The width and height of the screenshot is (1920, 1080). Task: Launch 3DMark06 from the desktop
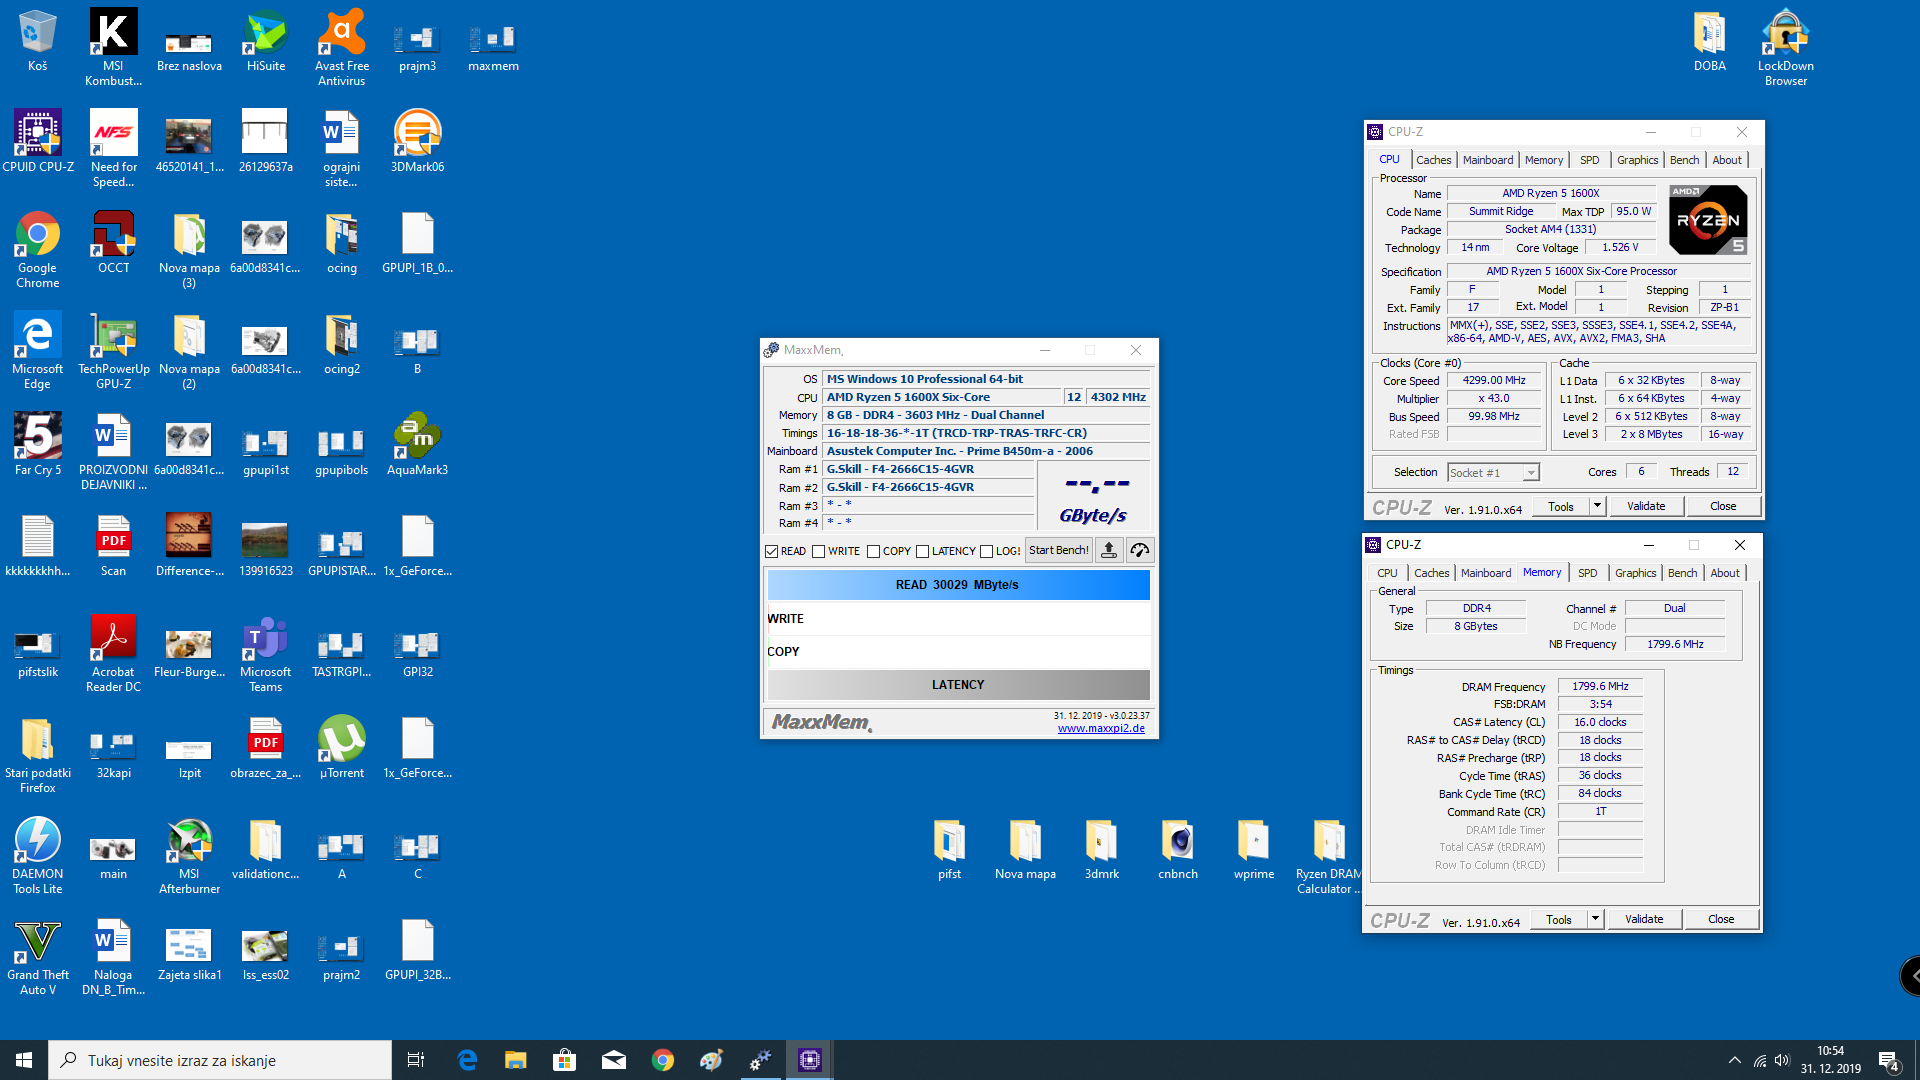417,141
